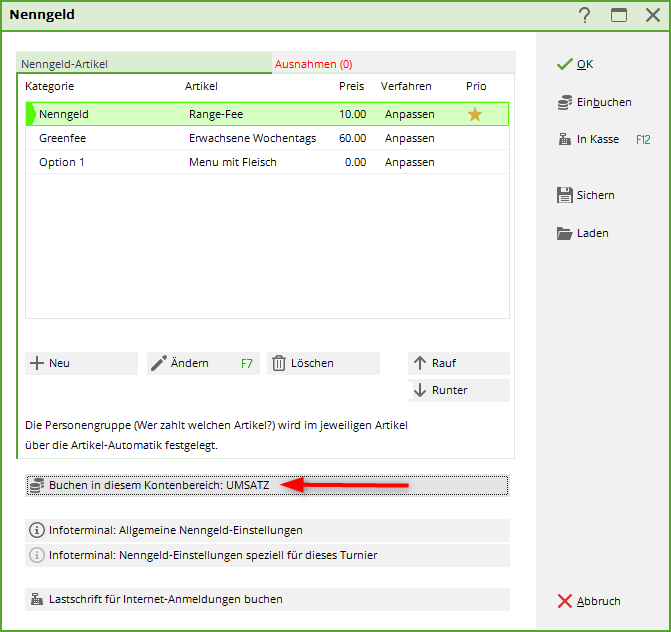The width and height of the screenshot is (671, 632).
Task: Click the Erwachsene Wochentags article cell
Action: coord(252,138)
